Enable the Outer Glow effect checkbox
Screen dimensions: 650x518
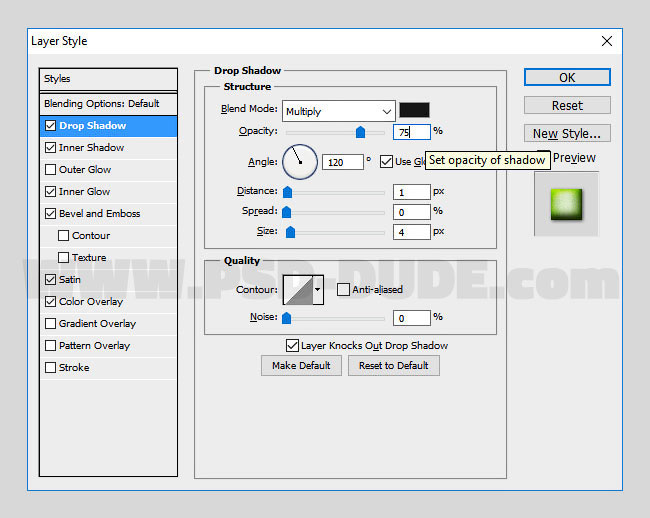[x=51, y=169]
